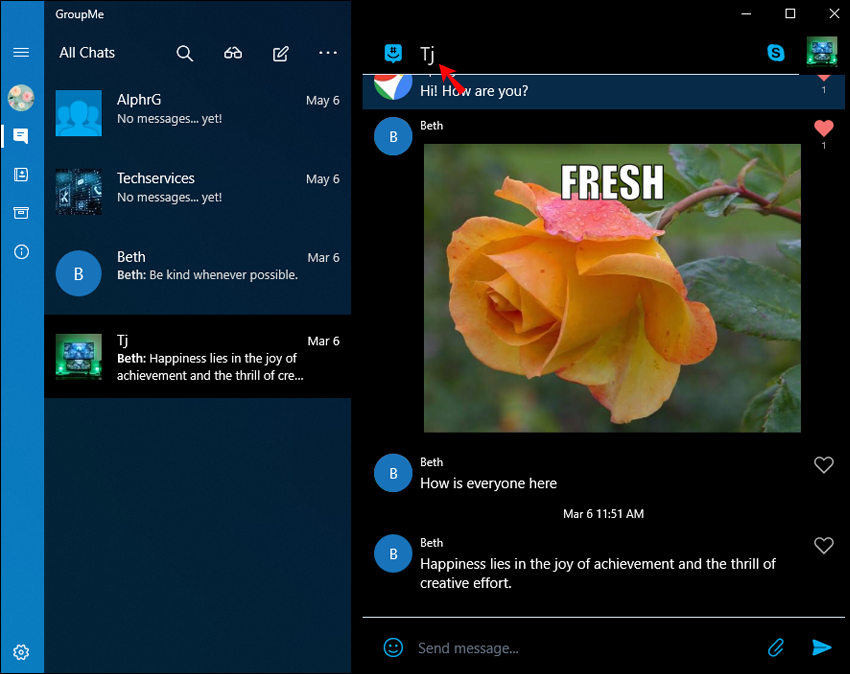This screenshot has width=850, height=674.
Task: Click the 'How is everyone here' message text
Action: [488, 483]
